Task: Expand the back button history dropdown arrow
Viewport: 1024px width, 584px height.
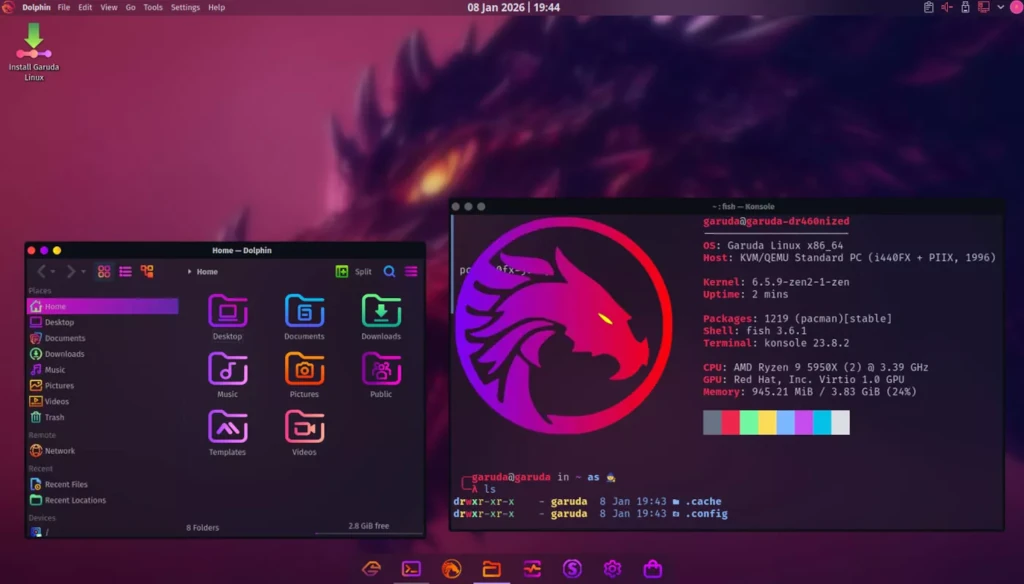Action: click(54, 271)
